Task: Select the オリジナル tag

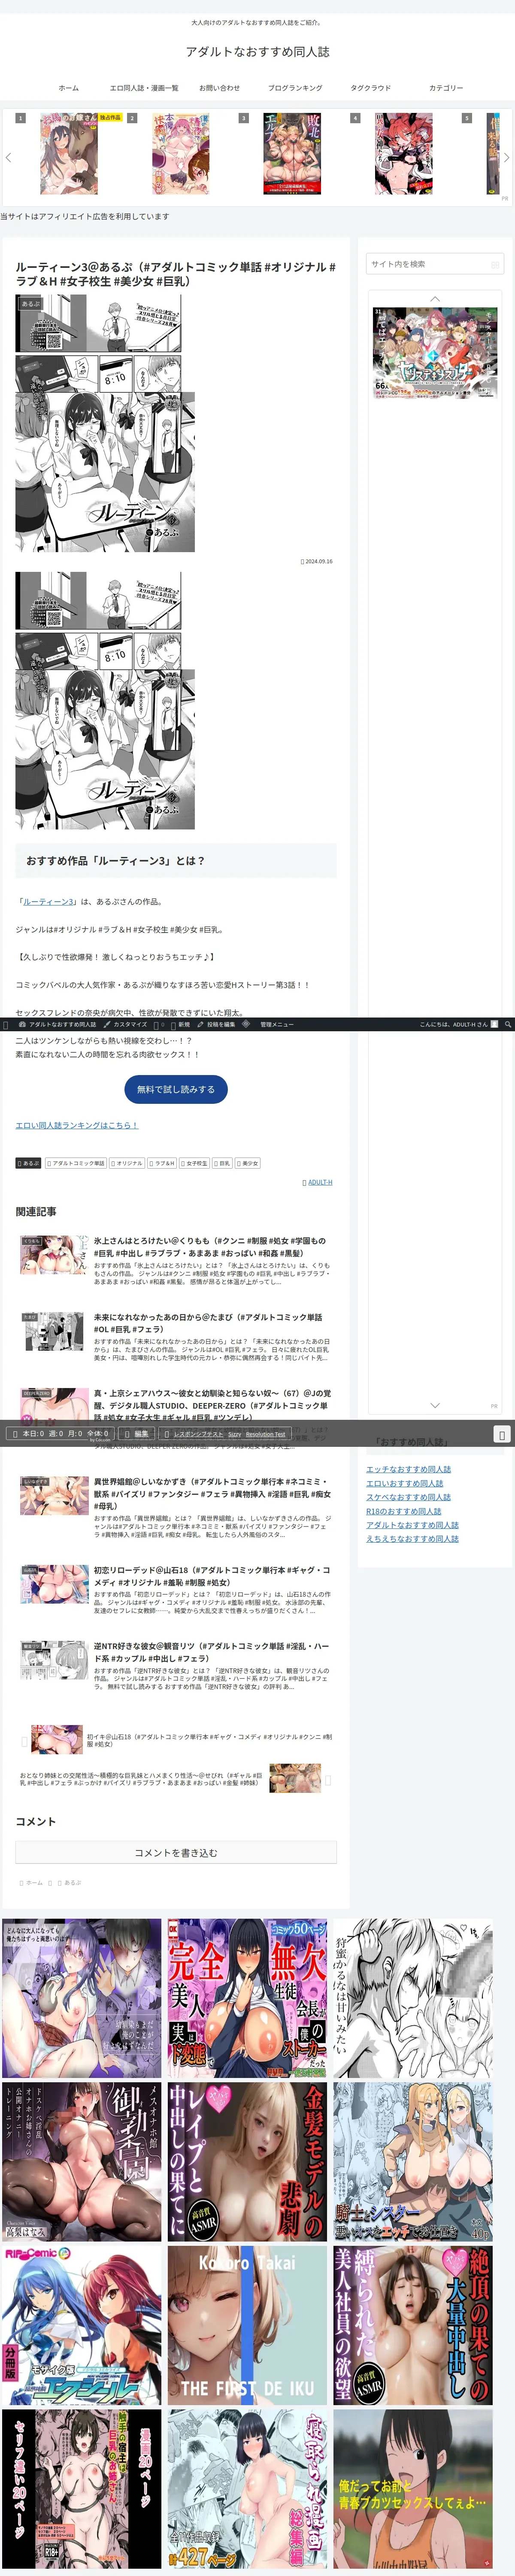Action: pos(127,1163)
